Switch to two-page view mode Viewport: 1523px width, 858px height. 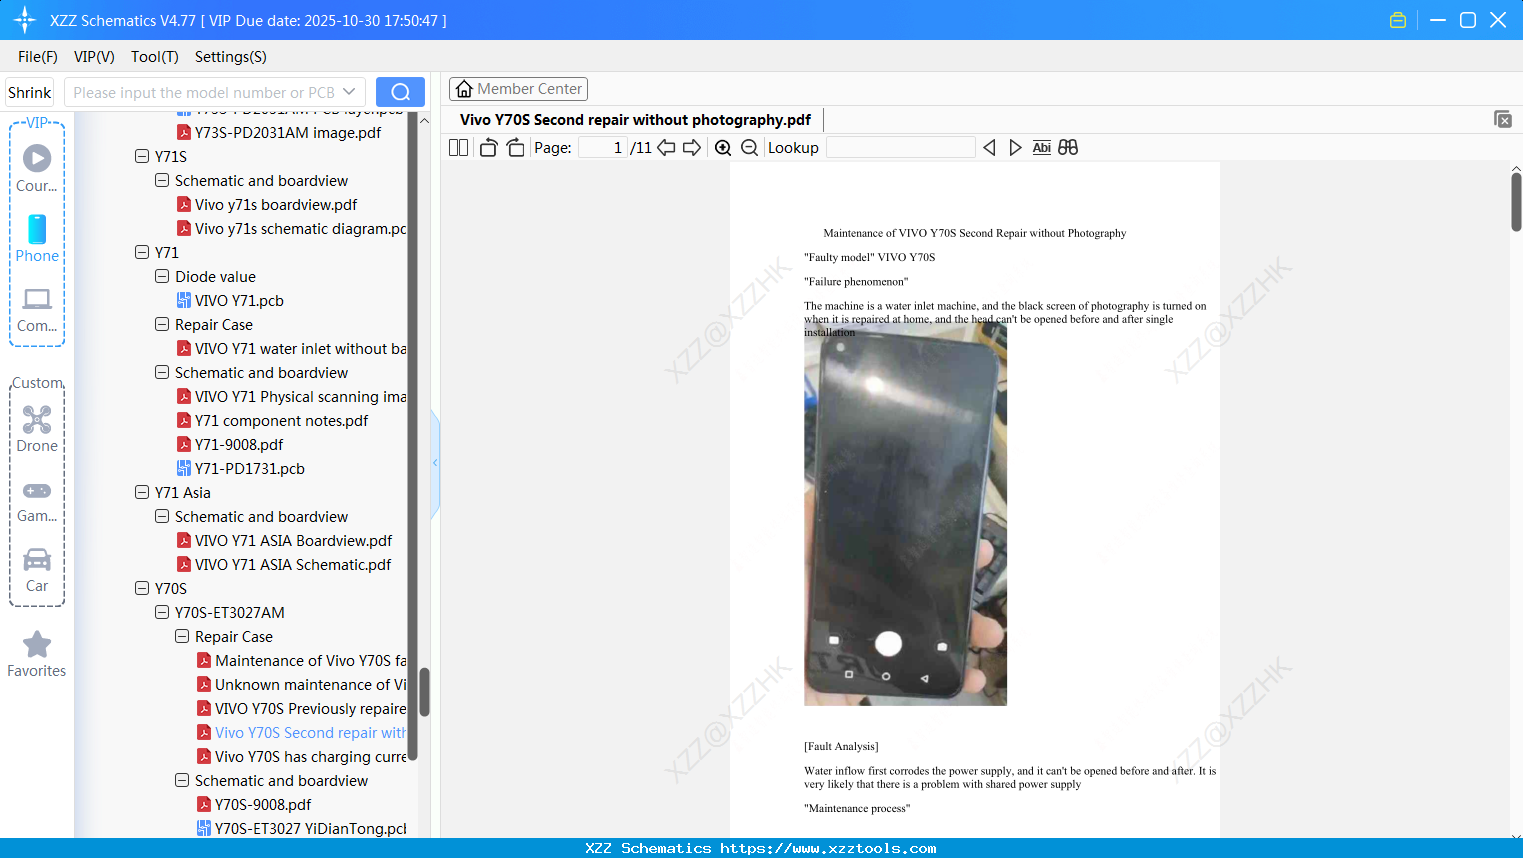(457, 147)
